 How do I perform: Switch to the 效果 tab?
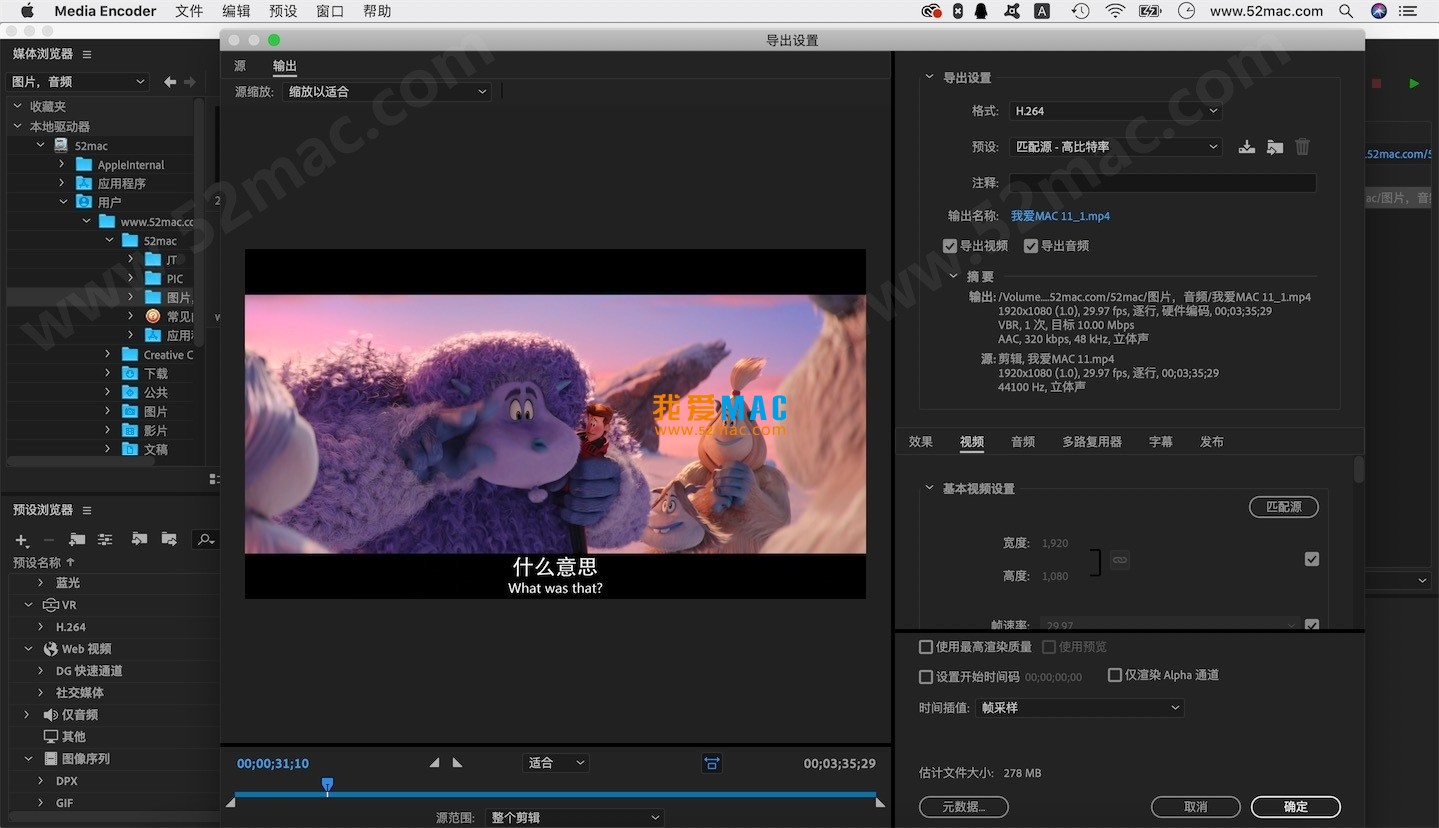click(921, 442)
